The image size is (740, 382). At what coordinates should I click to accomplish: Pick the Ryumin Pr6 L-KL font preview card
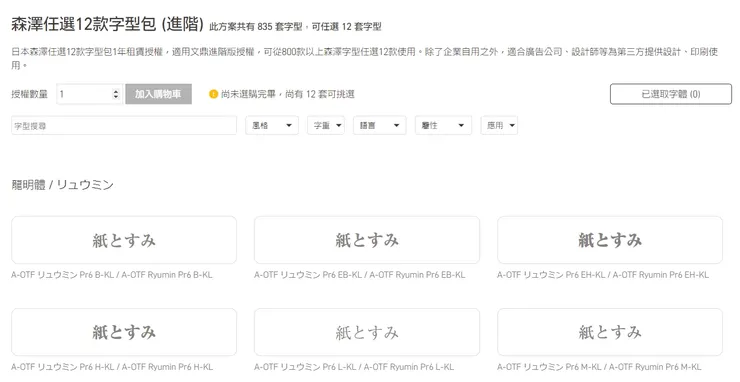click(x=367, y=332)
